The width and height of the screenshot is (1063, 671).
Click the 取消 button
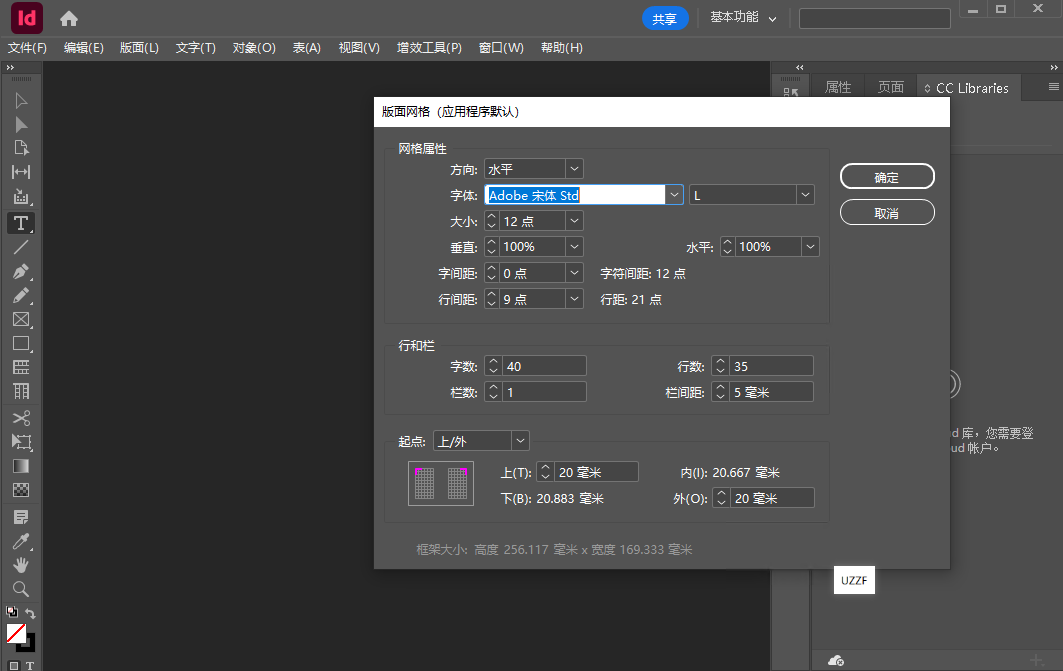click(x=887, y=213)
